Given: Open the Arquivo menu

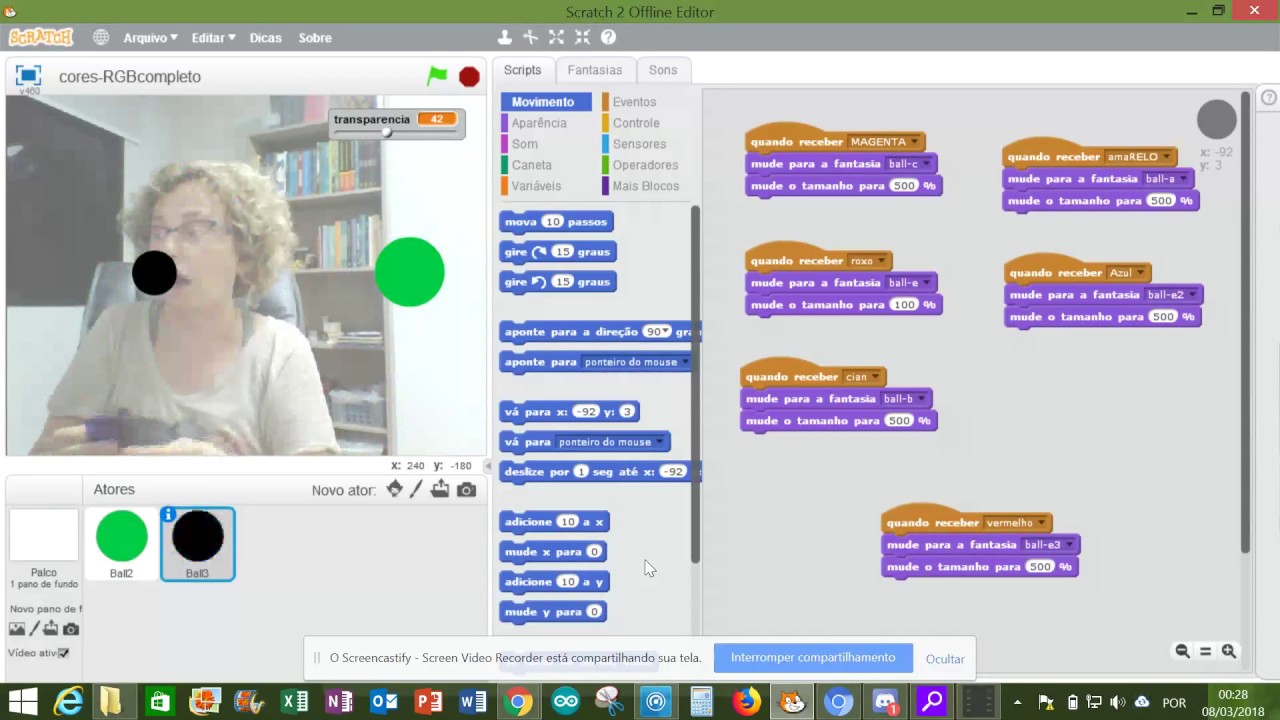Looking at the screenshot, I should [x=150, y=37].
